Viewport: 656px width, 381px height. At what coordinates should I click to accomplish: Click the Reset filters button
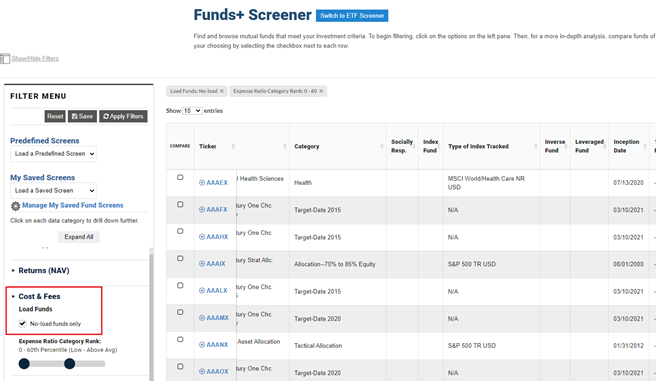(x=55, y=116)
